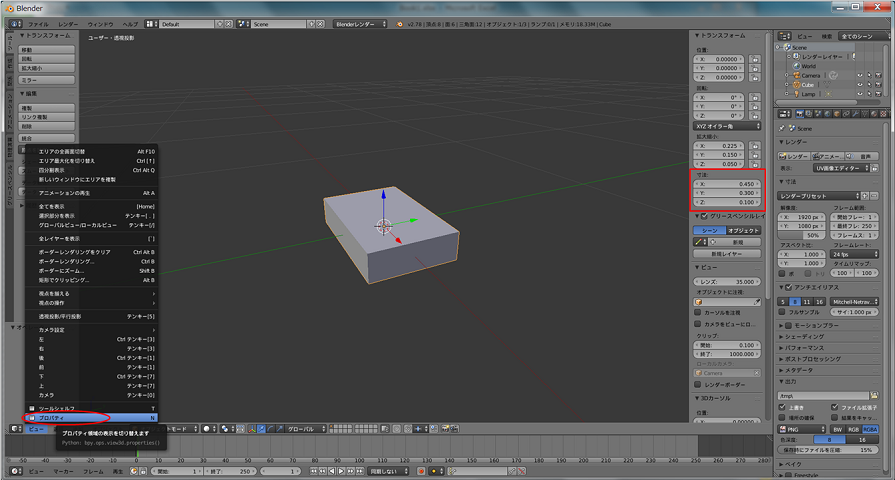Screen dimensions: 895x480
Task: Click the Lamp object icon in outliner
Action: 796,94
